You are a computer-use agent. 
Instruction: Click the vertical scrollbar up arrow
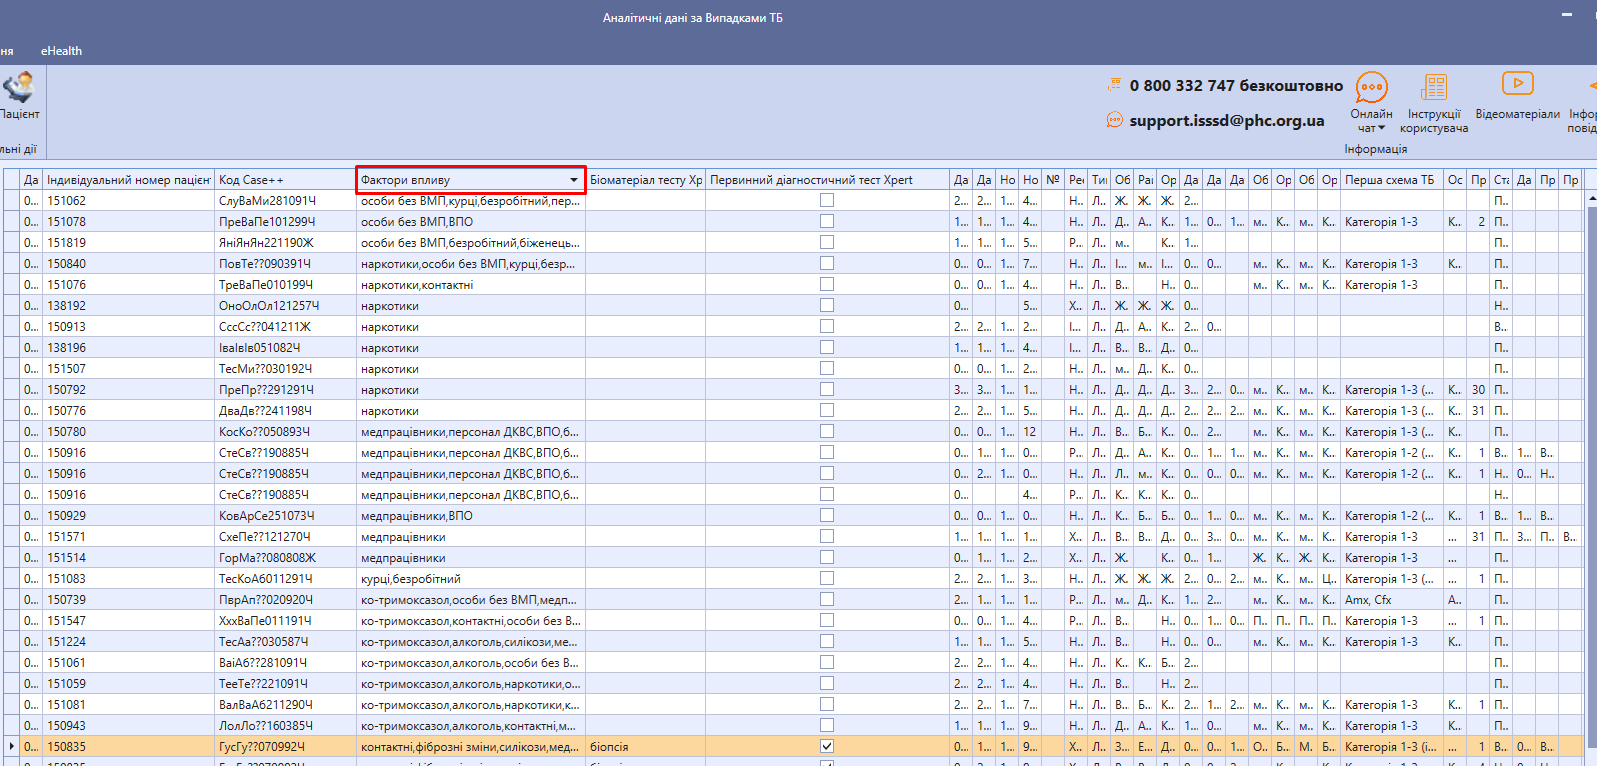click(1591, 199)
